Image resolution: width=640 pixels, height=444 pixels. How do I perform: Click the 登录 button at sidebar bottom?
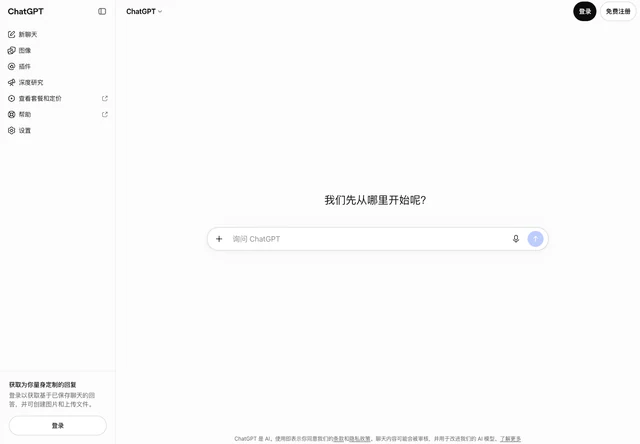pyautogui.click(x=58, y=426)
